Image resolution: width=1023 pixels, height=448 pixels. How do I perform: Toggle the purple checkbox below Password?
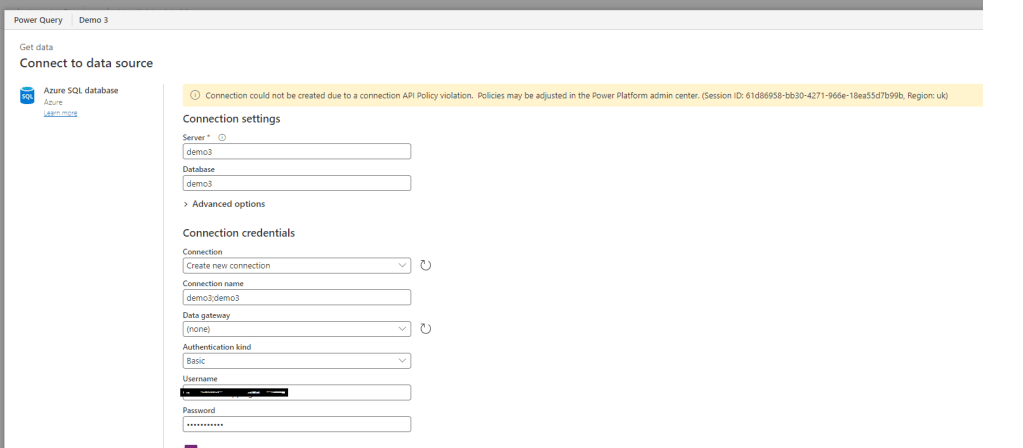[x=190, y=445]
